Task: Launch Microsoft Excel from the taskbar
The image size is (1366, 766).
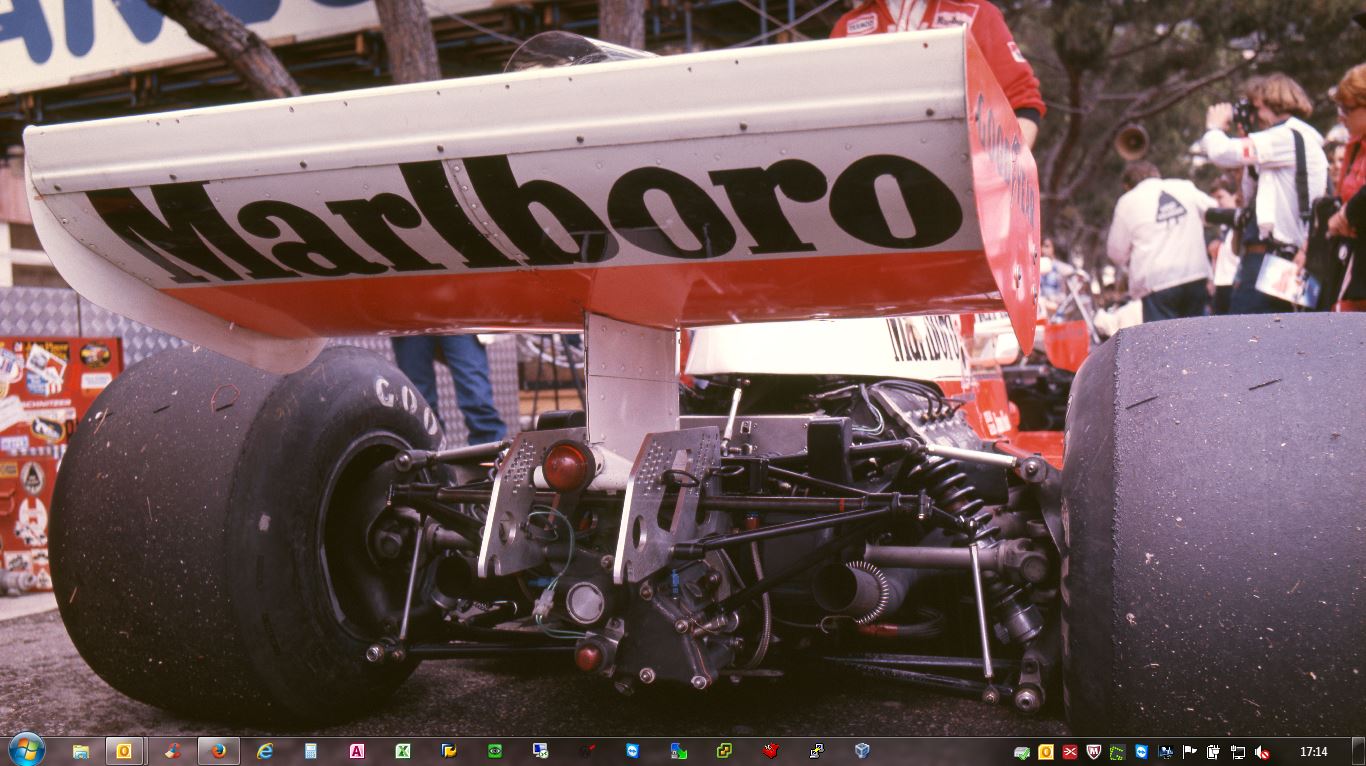Action: 403,751
